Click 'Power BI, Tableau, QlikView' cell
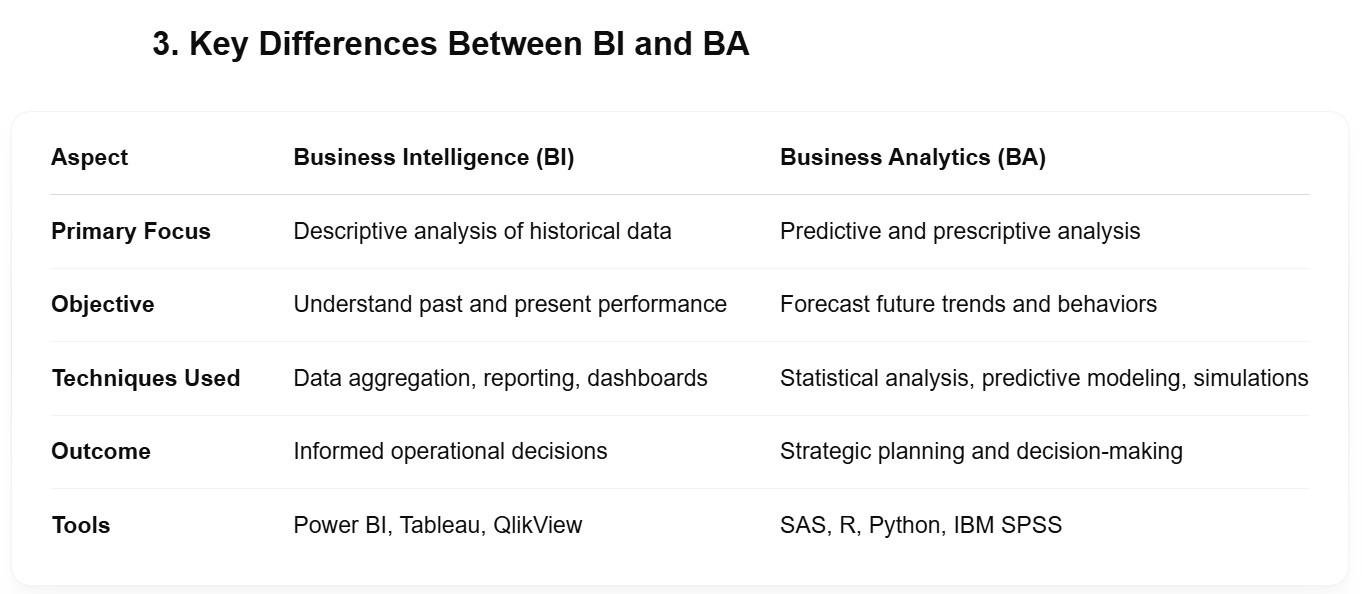Viewport: 1366px width, 594px height. pos(437,525)
